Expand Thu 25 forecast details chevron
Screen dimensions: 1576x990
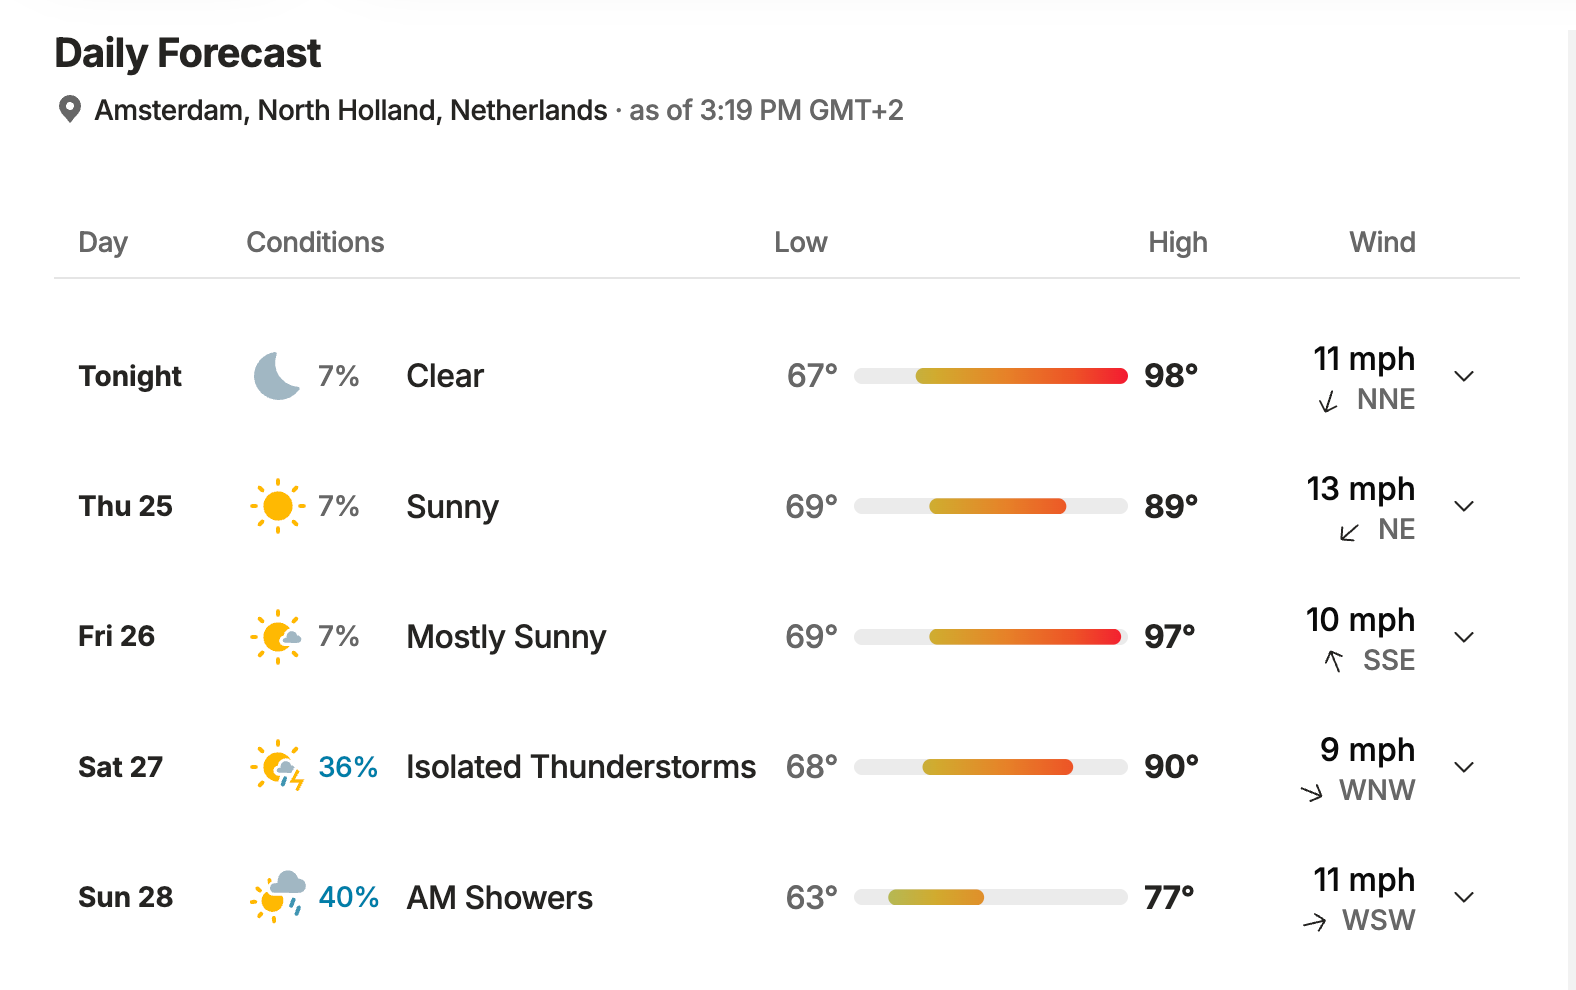[1464, 506]
